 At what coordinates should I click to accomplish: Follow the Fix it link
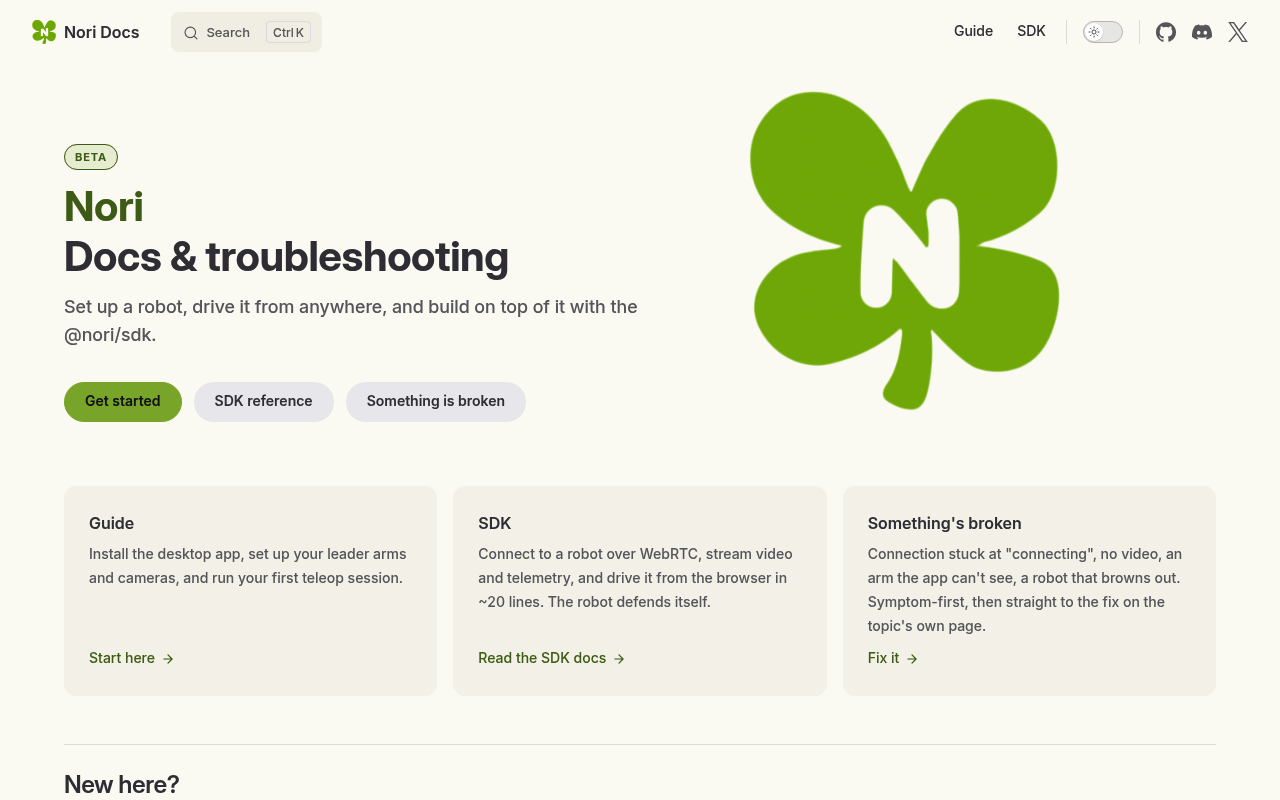[893, 658]
